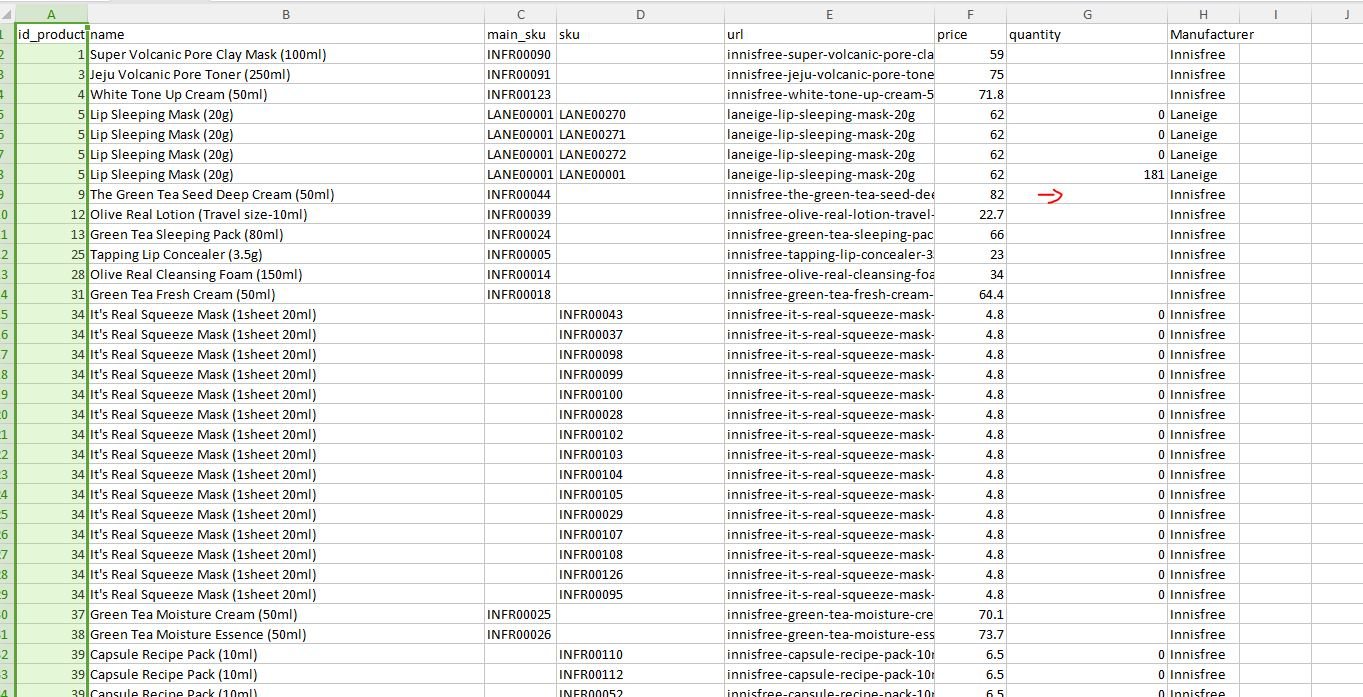1363x697 pixels.
Task: Select cell "White Tone Up Cream (50ml)"
Action: [x=286, y=94]
